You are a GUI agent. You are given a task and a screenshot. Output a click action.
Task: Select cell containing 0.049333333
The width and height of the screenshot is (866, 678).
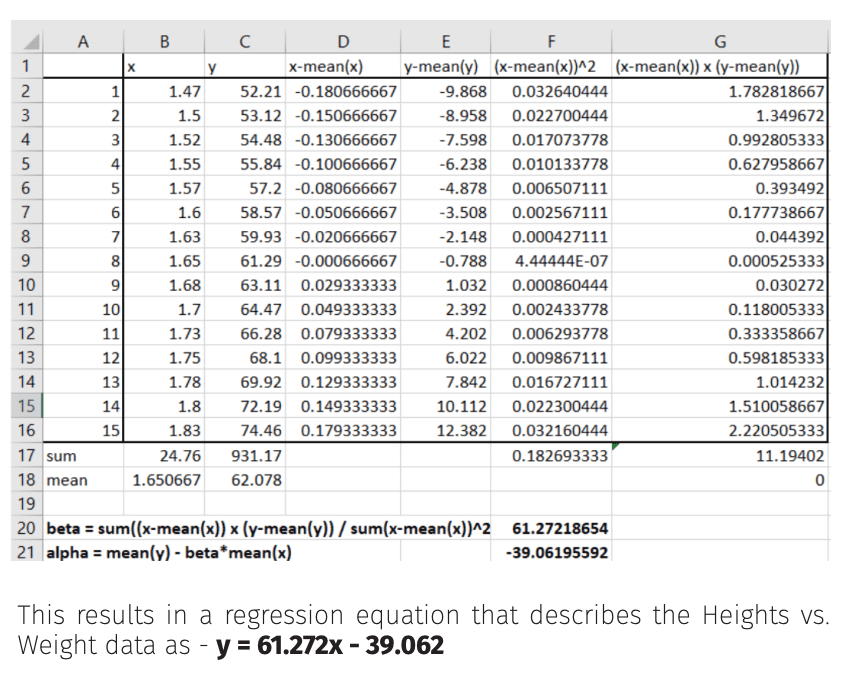(343, 309)
